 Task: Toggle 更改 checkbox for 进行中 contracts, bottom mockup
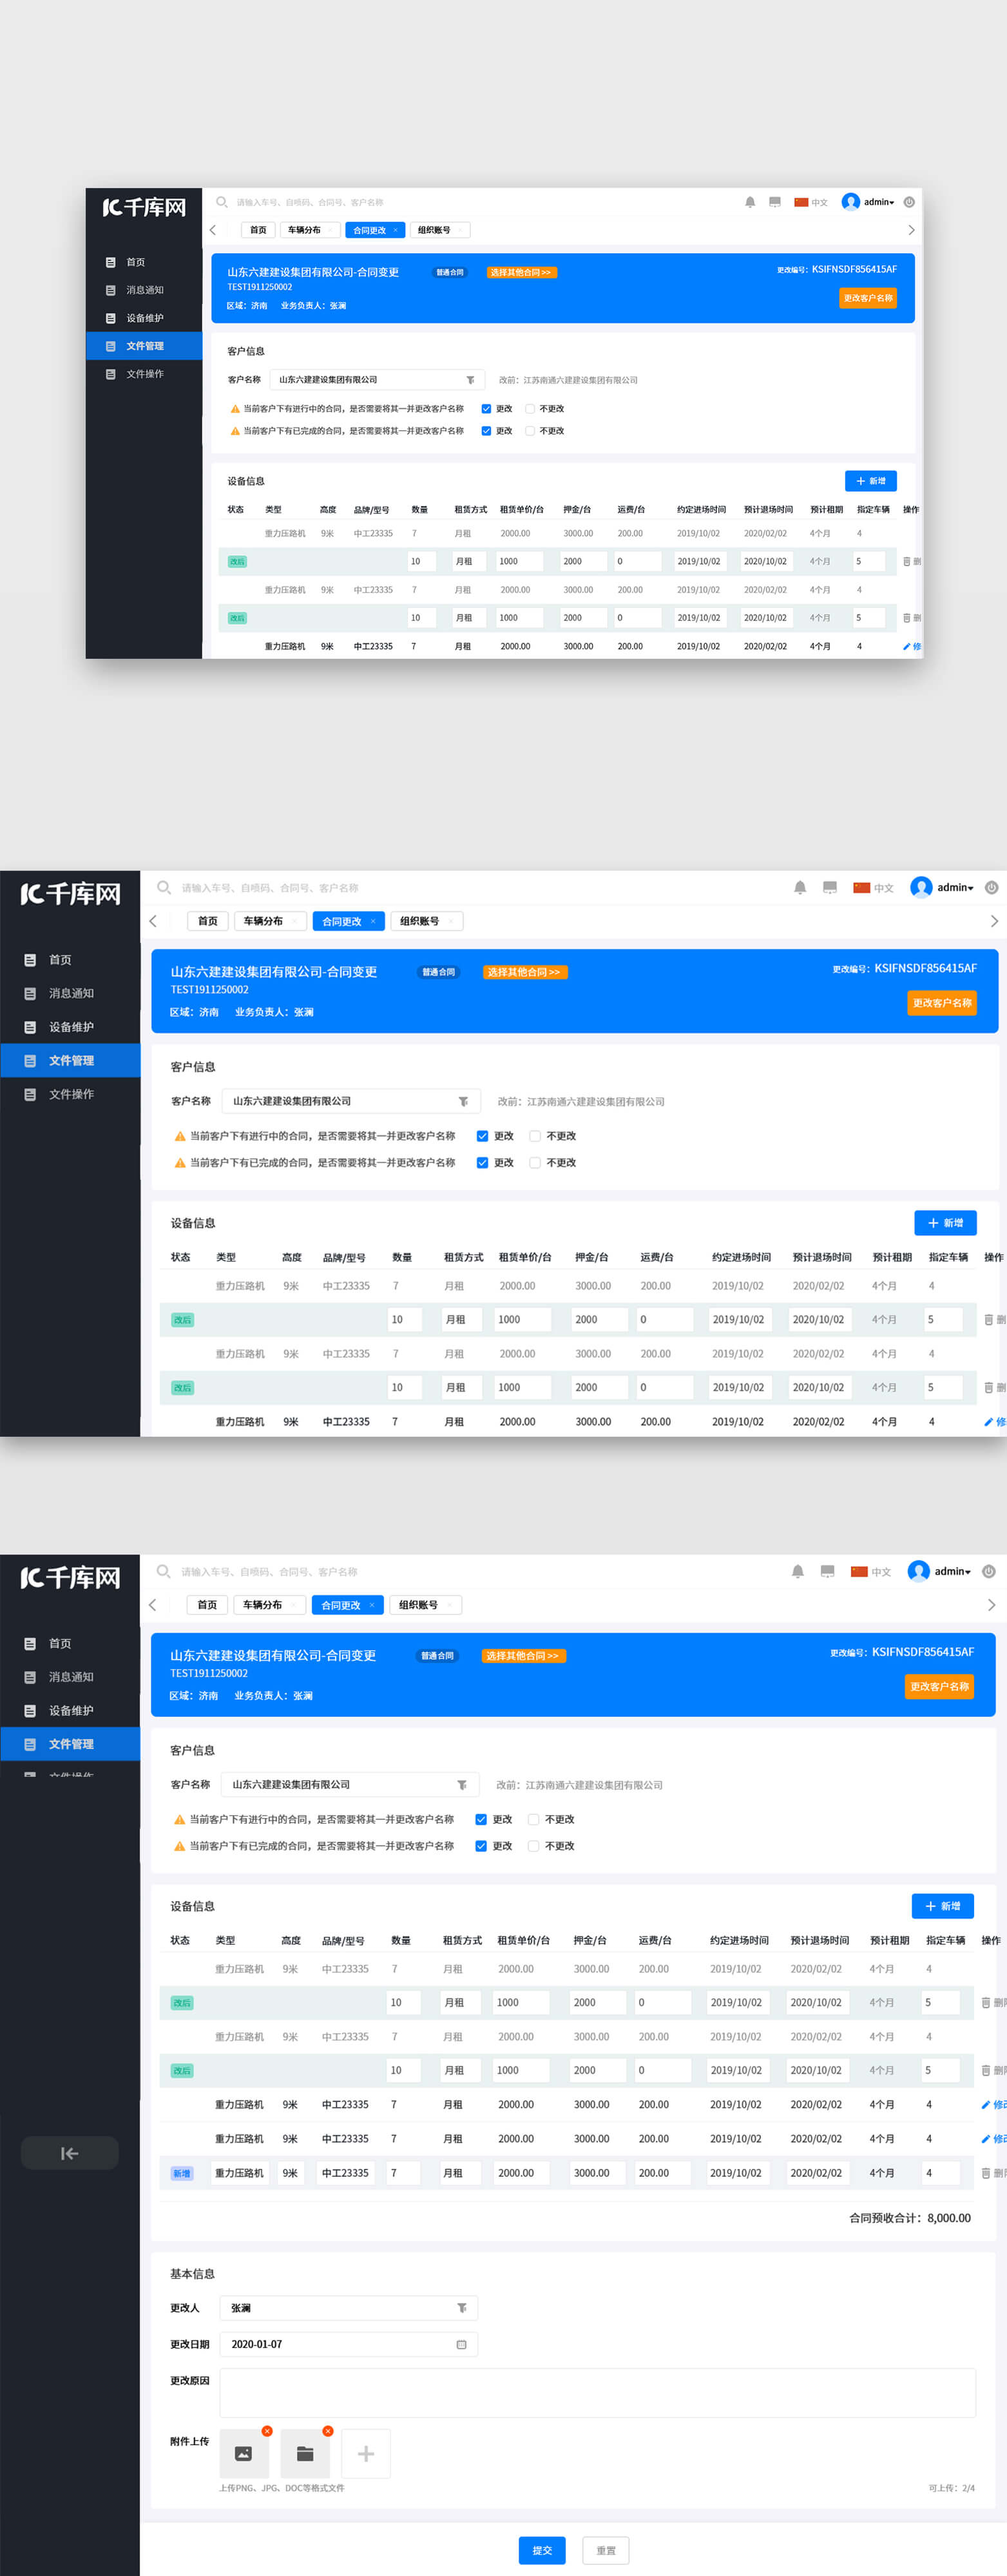(x=481, y=1819)
